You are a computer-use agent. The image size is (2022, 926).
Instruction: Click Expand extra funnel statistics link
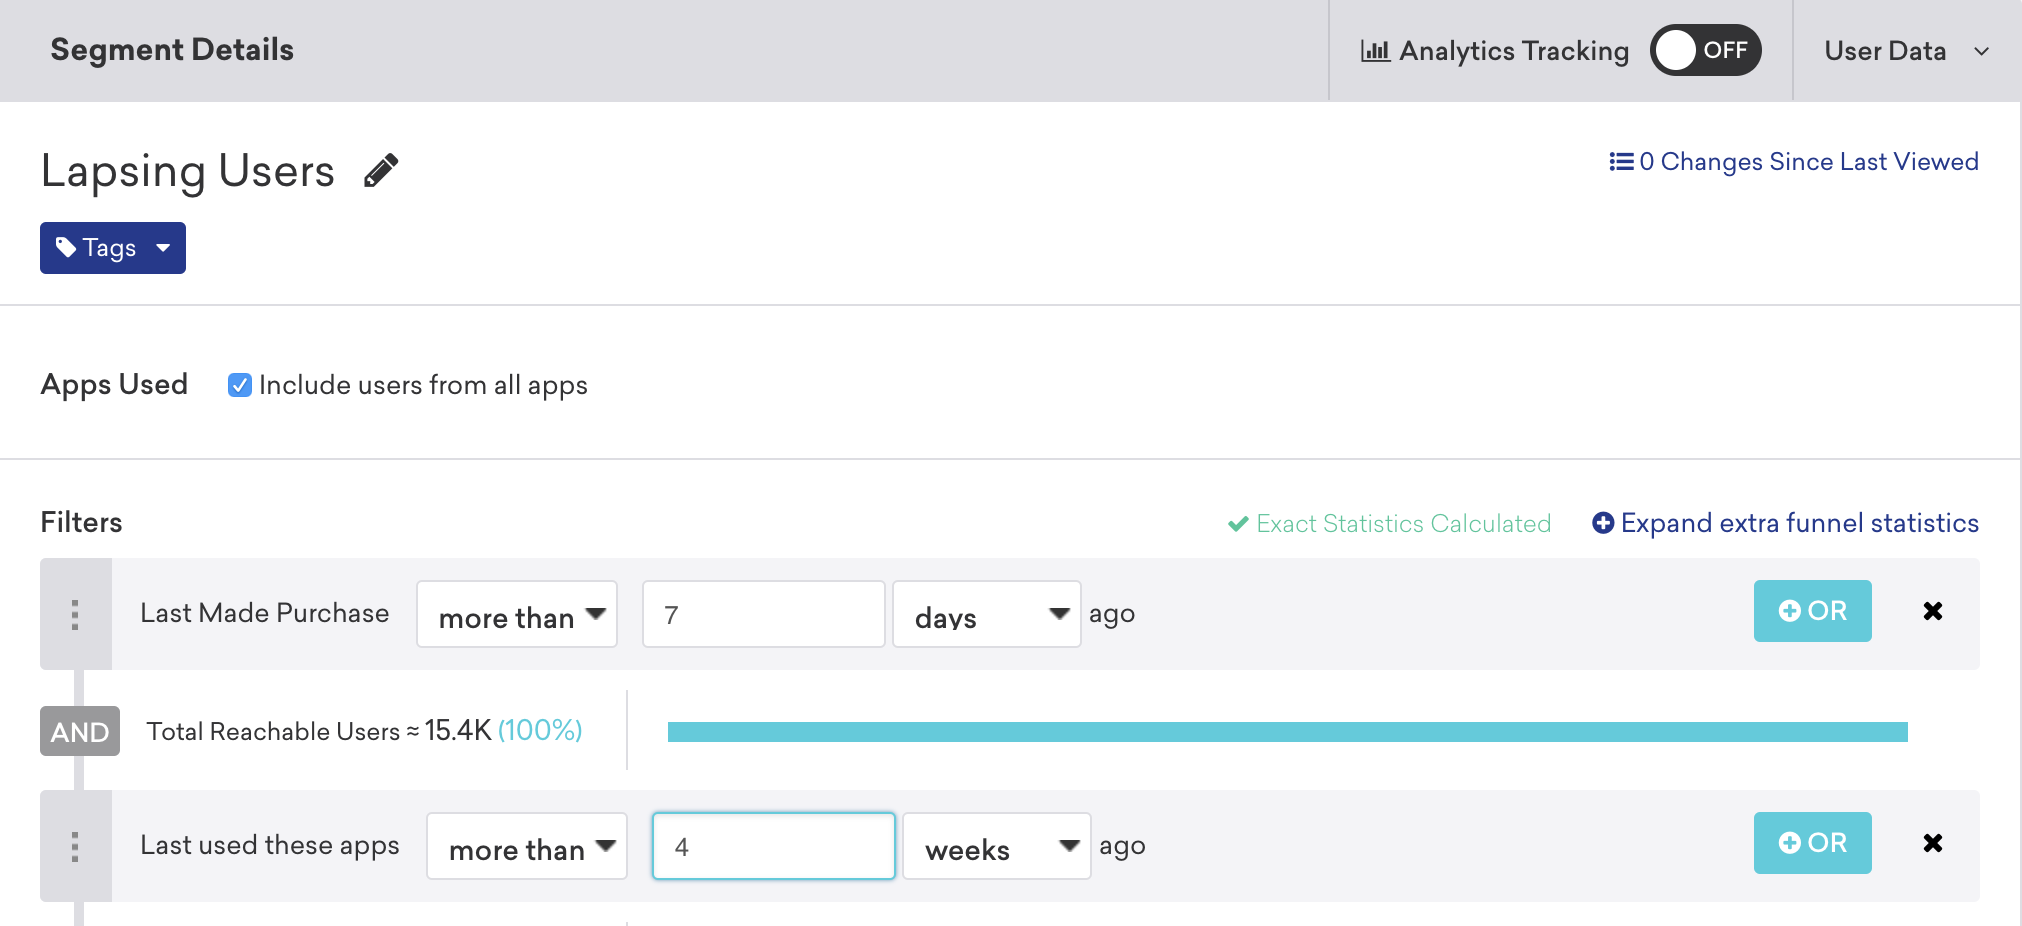click(x=1785, y=523)
